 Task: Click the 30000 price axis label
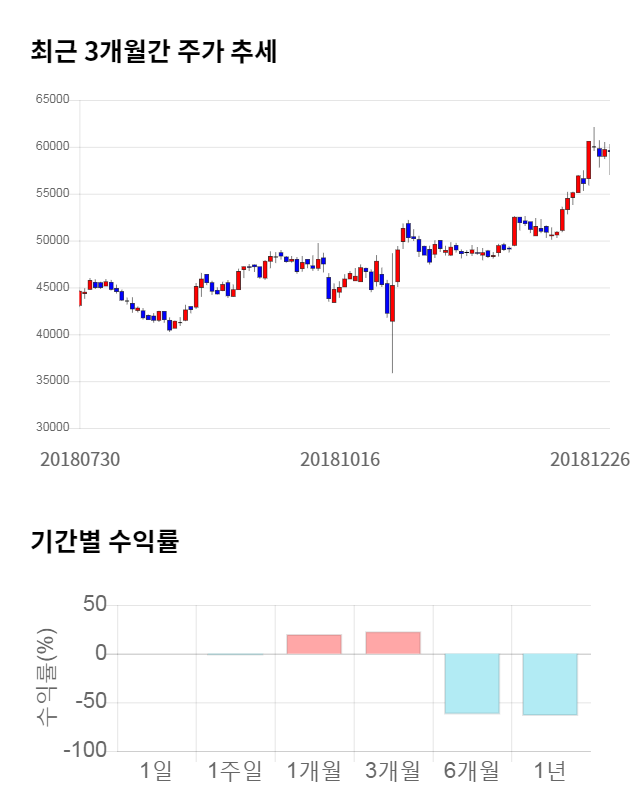click(53, 428)
